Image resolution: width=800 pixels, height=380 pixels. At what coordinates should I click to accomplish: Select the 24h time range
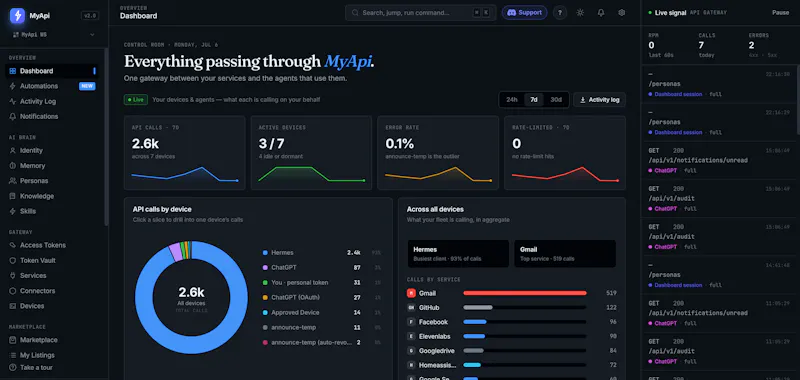[512, 100]
